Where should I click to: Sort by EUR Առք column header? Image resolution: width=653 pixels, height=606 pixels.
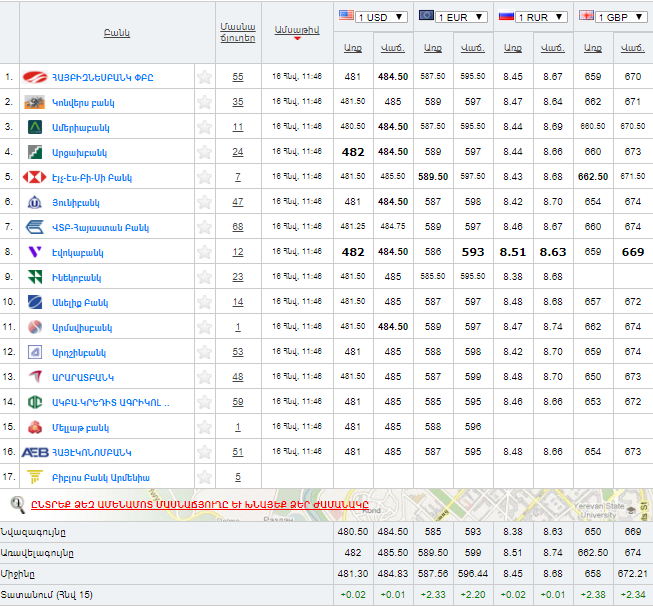[433, 48]
